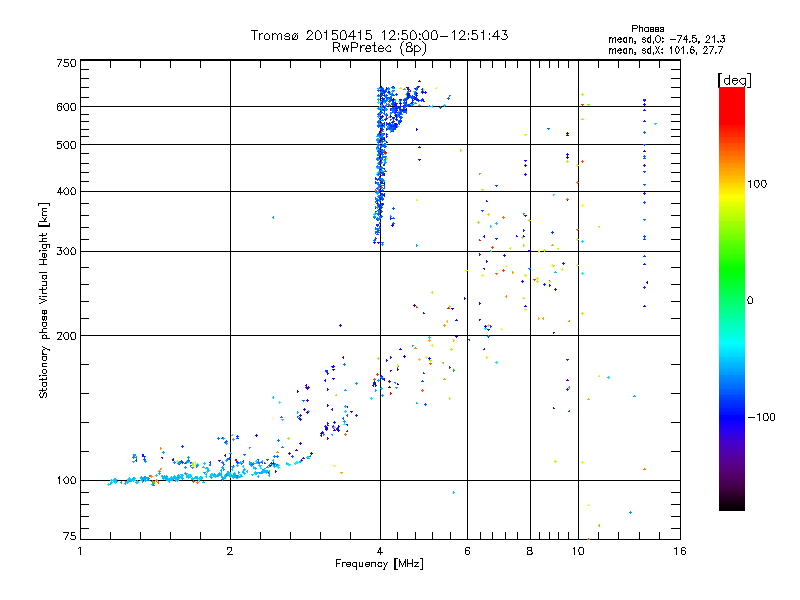Click the x-axis tick label "16"
The width and height of the screenshot is (800, 600).
click(680, 551)
